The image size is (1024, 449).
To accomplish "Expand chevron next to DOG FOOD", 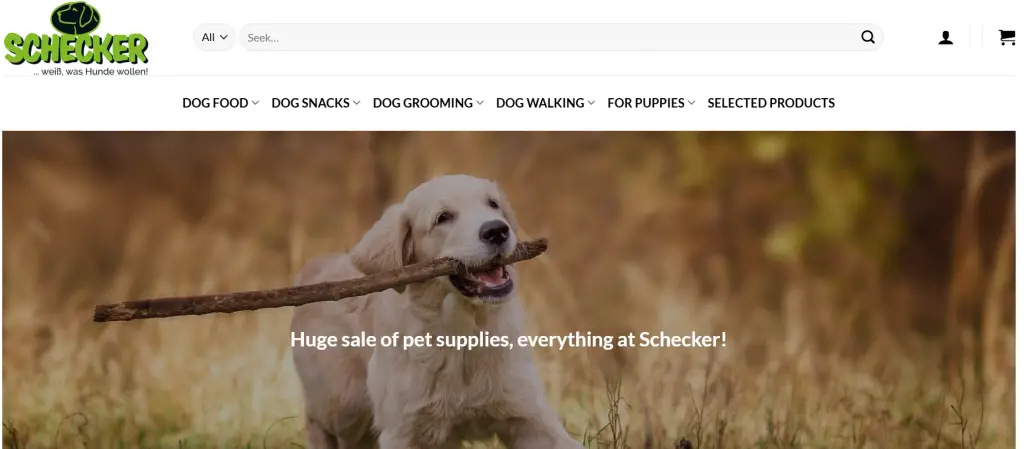I will [x=255, y=103].
